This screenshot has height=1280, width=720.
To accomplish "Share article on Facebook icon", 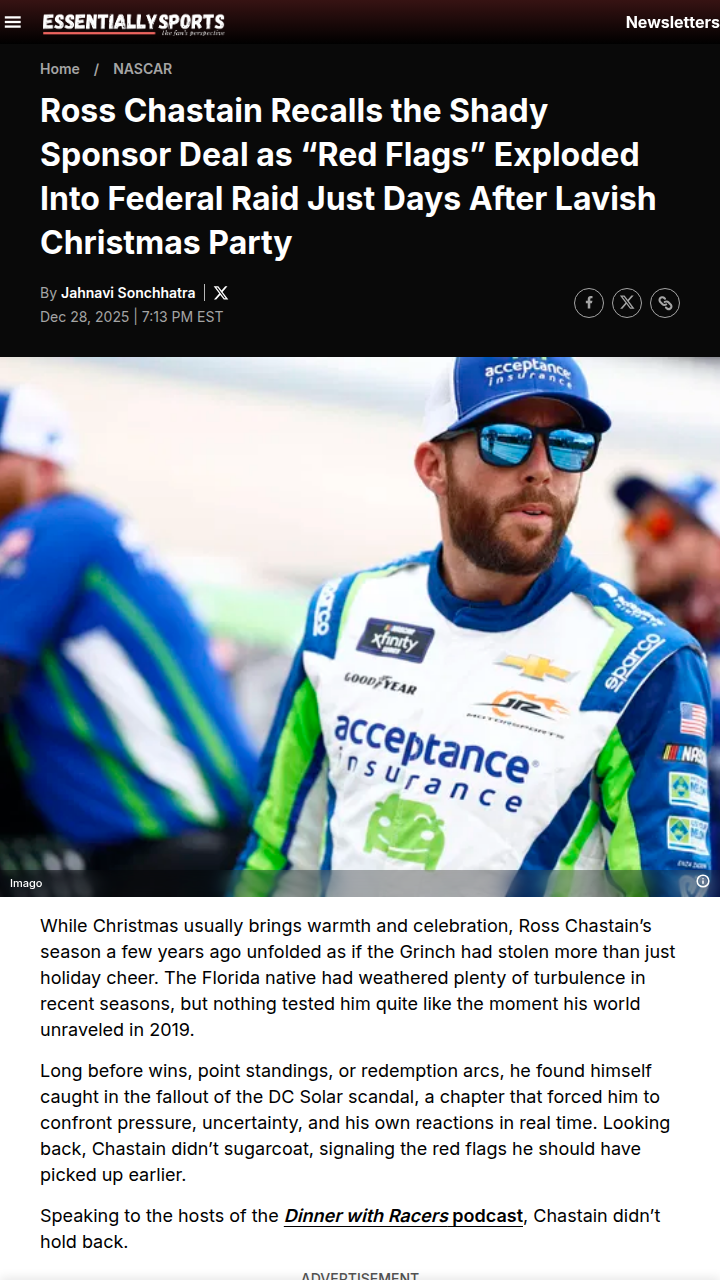I will pos(589,303).
